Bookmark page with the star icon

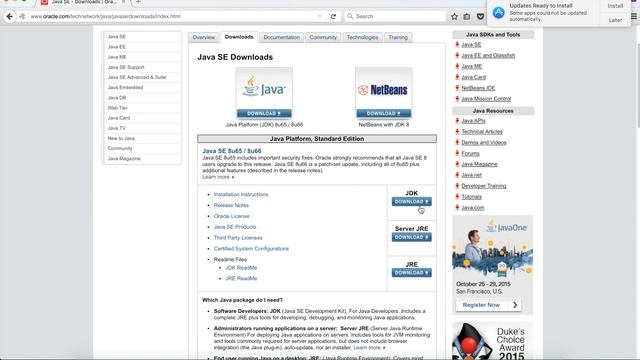tap(454, 16)
